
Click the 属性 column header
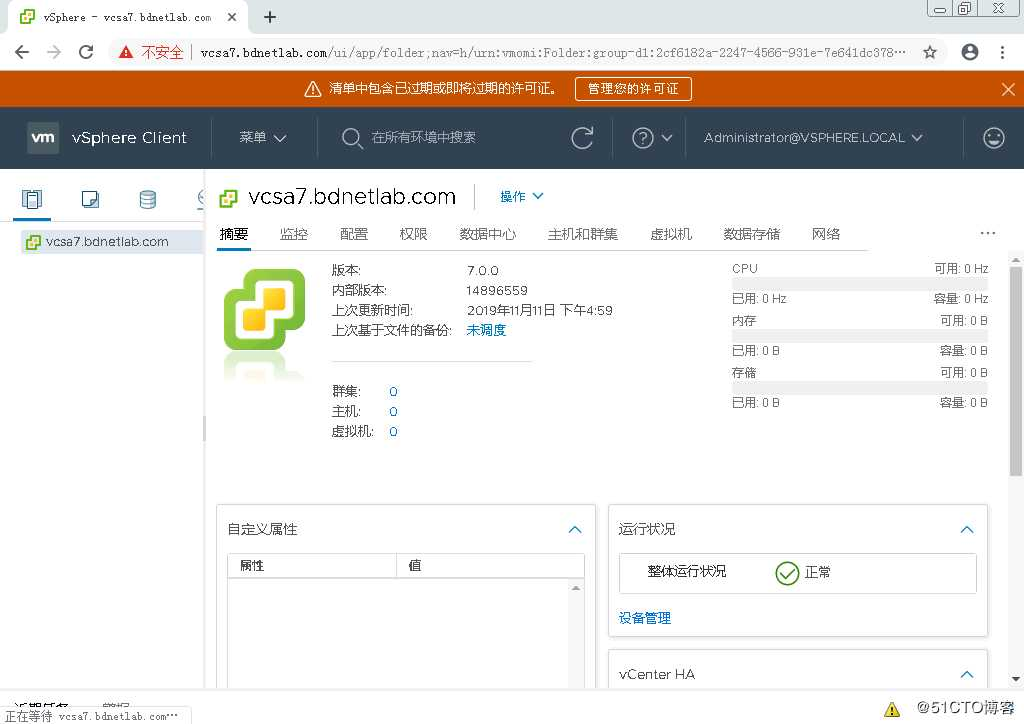[312, 566]
